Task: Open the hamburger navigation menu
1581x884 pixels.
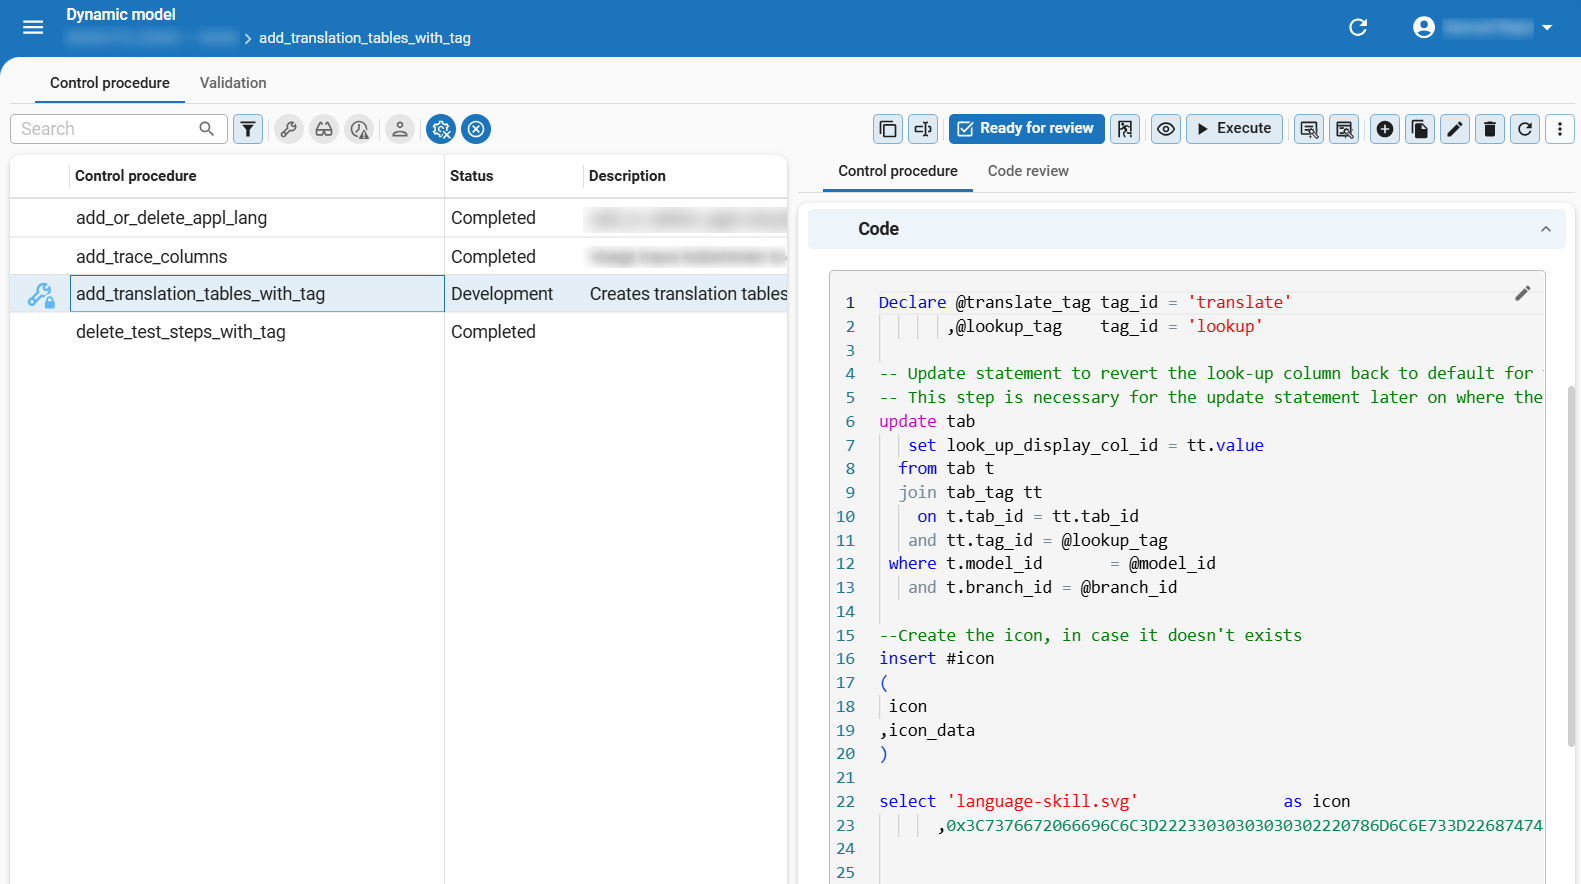Action: click(33, 27)
